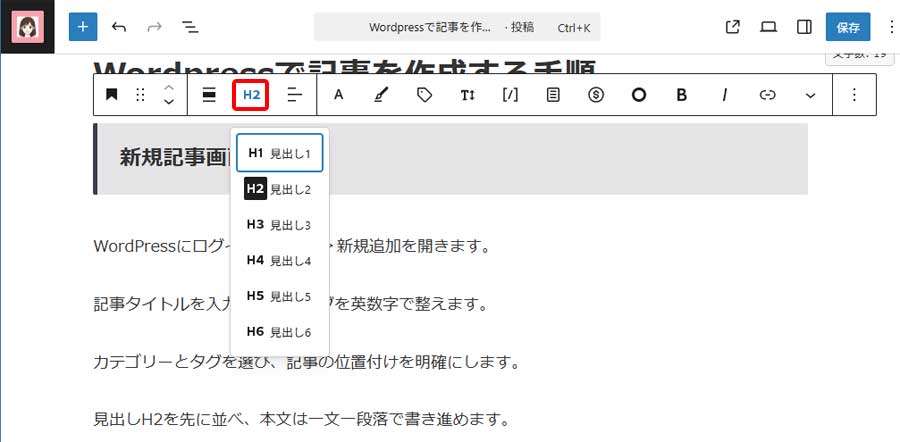Open the text alignment options

pos(295,95)
